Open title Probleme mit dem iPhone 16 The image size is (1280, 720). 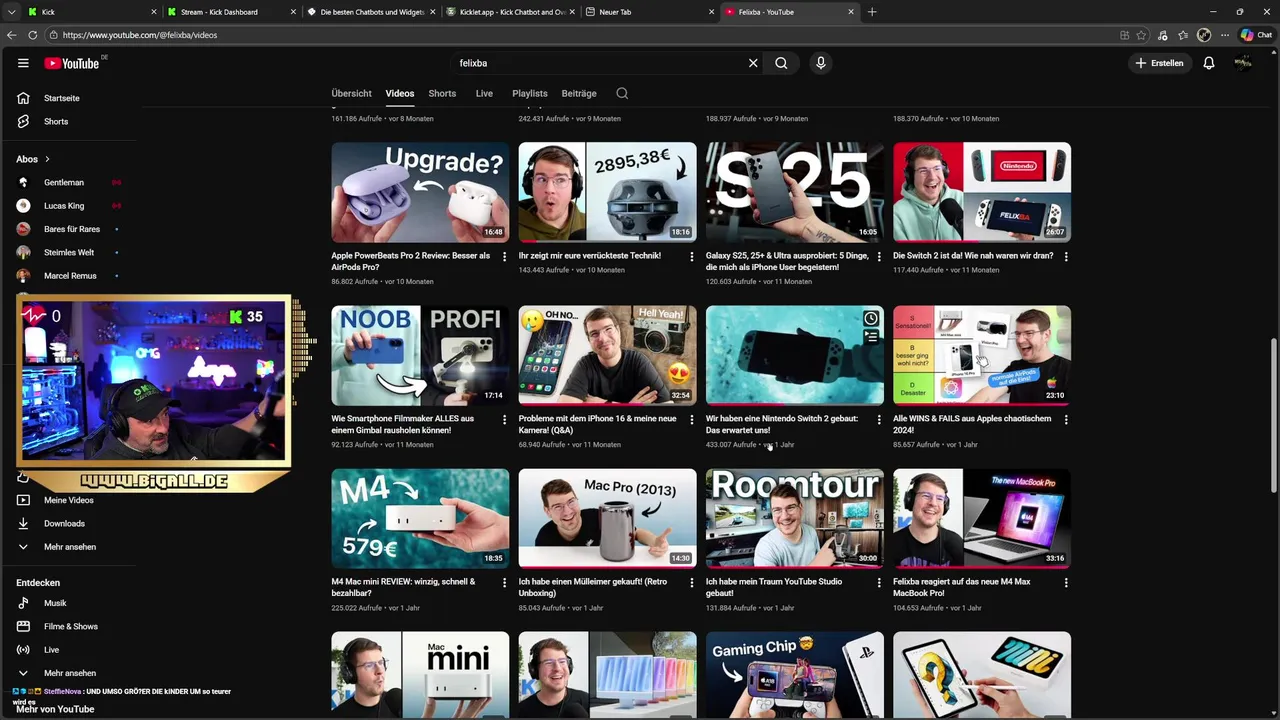pyautogui.click(x=597, y=424)
